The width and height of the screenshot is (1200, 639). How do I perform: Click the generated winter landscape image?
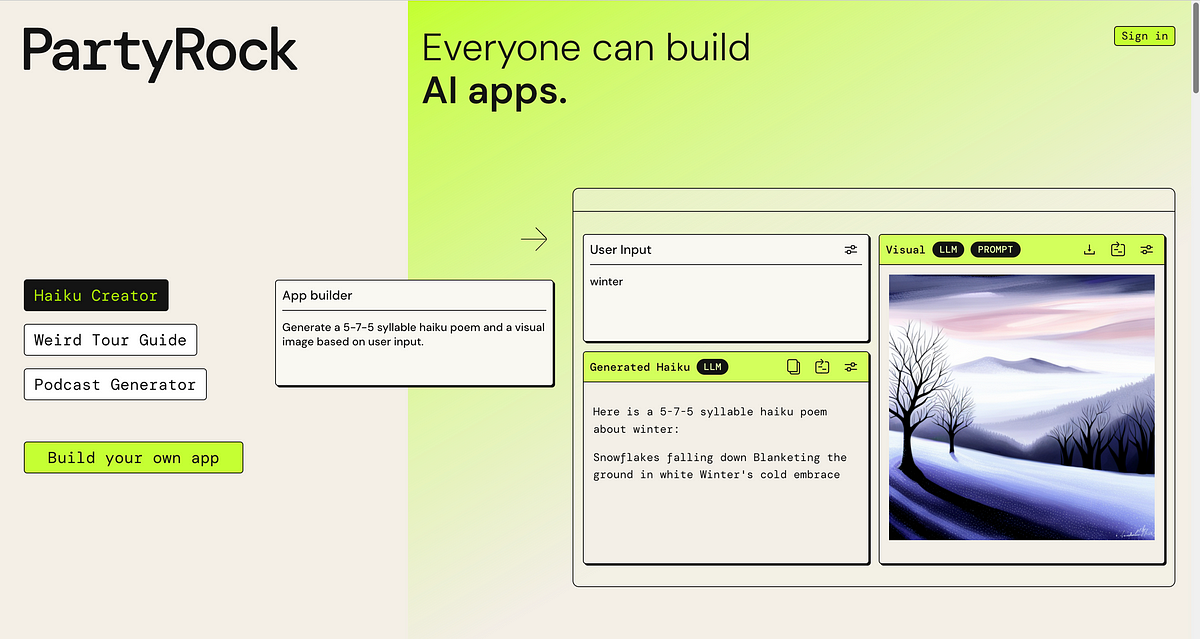(x=1021, y=407)
